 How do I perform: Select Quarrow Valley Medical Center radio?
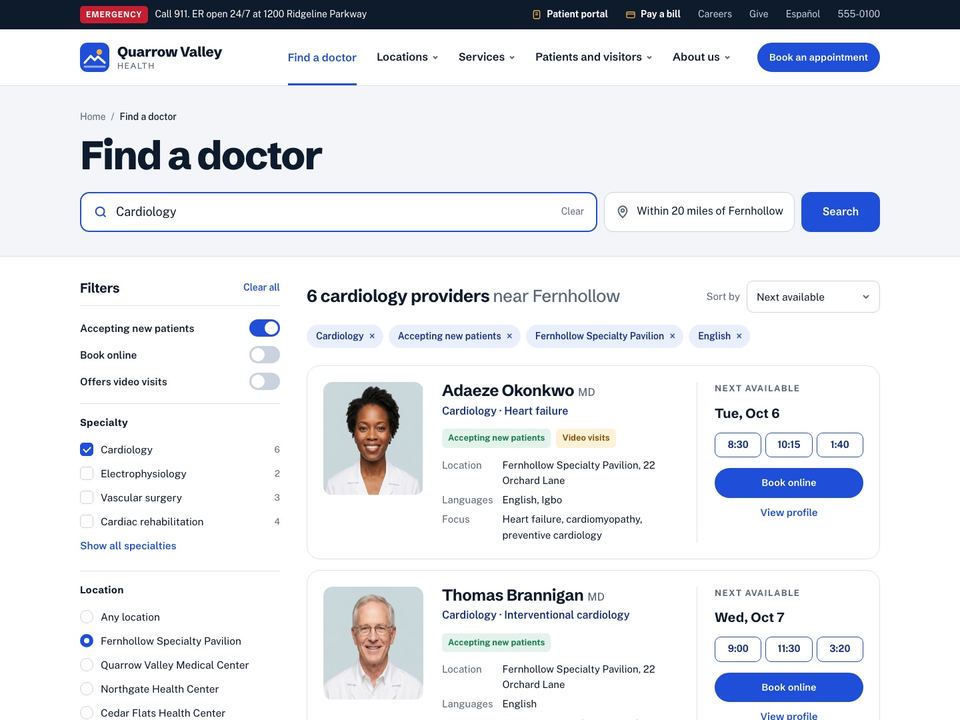click(87, 665)
